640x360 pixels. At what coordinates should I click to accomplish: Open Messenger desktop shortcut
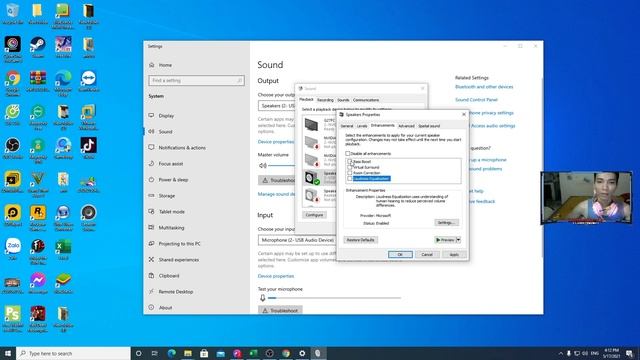click(38, 282)
